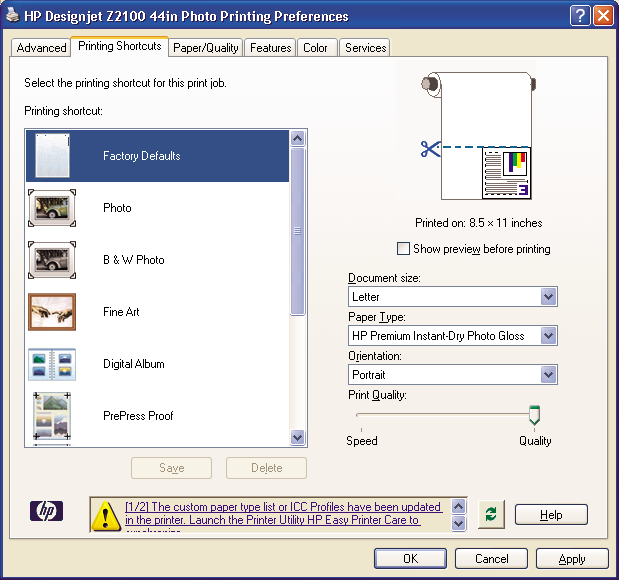
Task: Open the Paper/Quality tab
Action: click(x=206, y=48)
